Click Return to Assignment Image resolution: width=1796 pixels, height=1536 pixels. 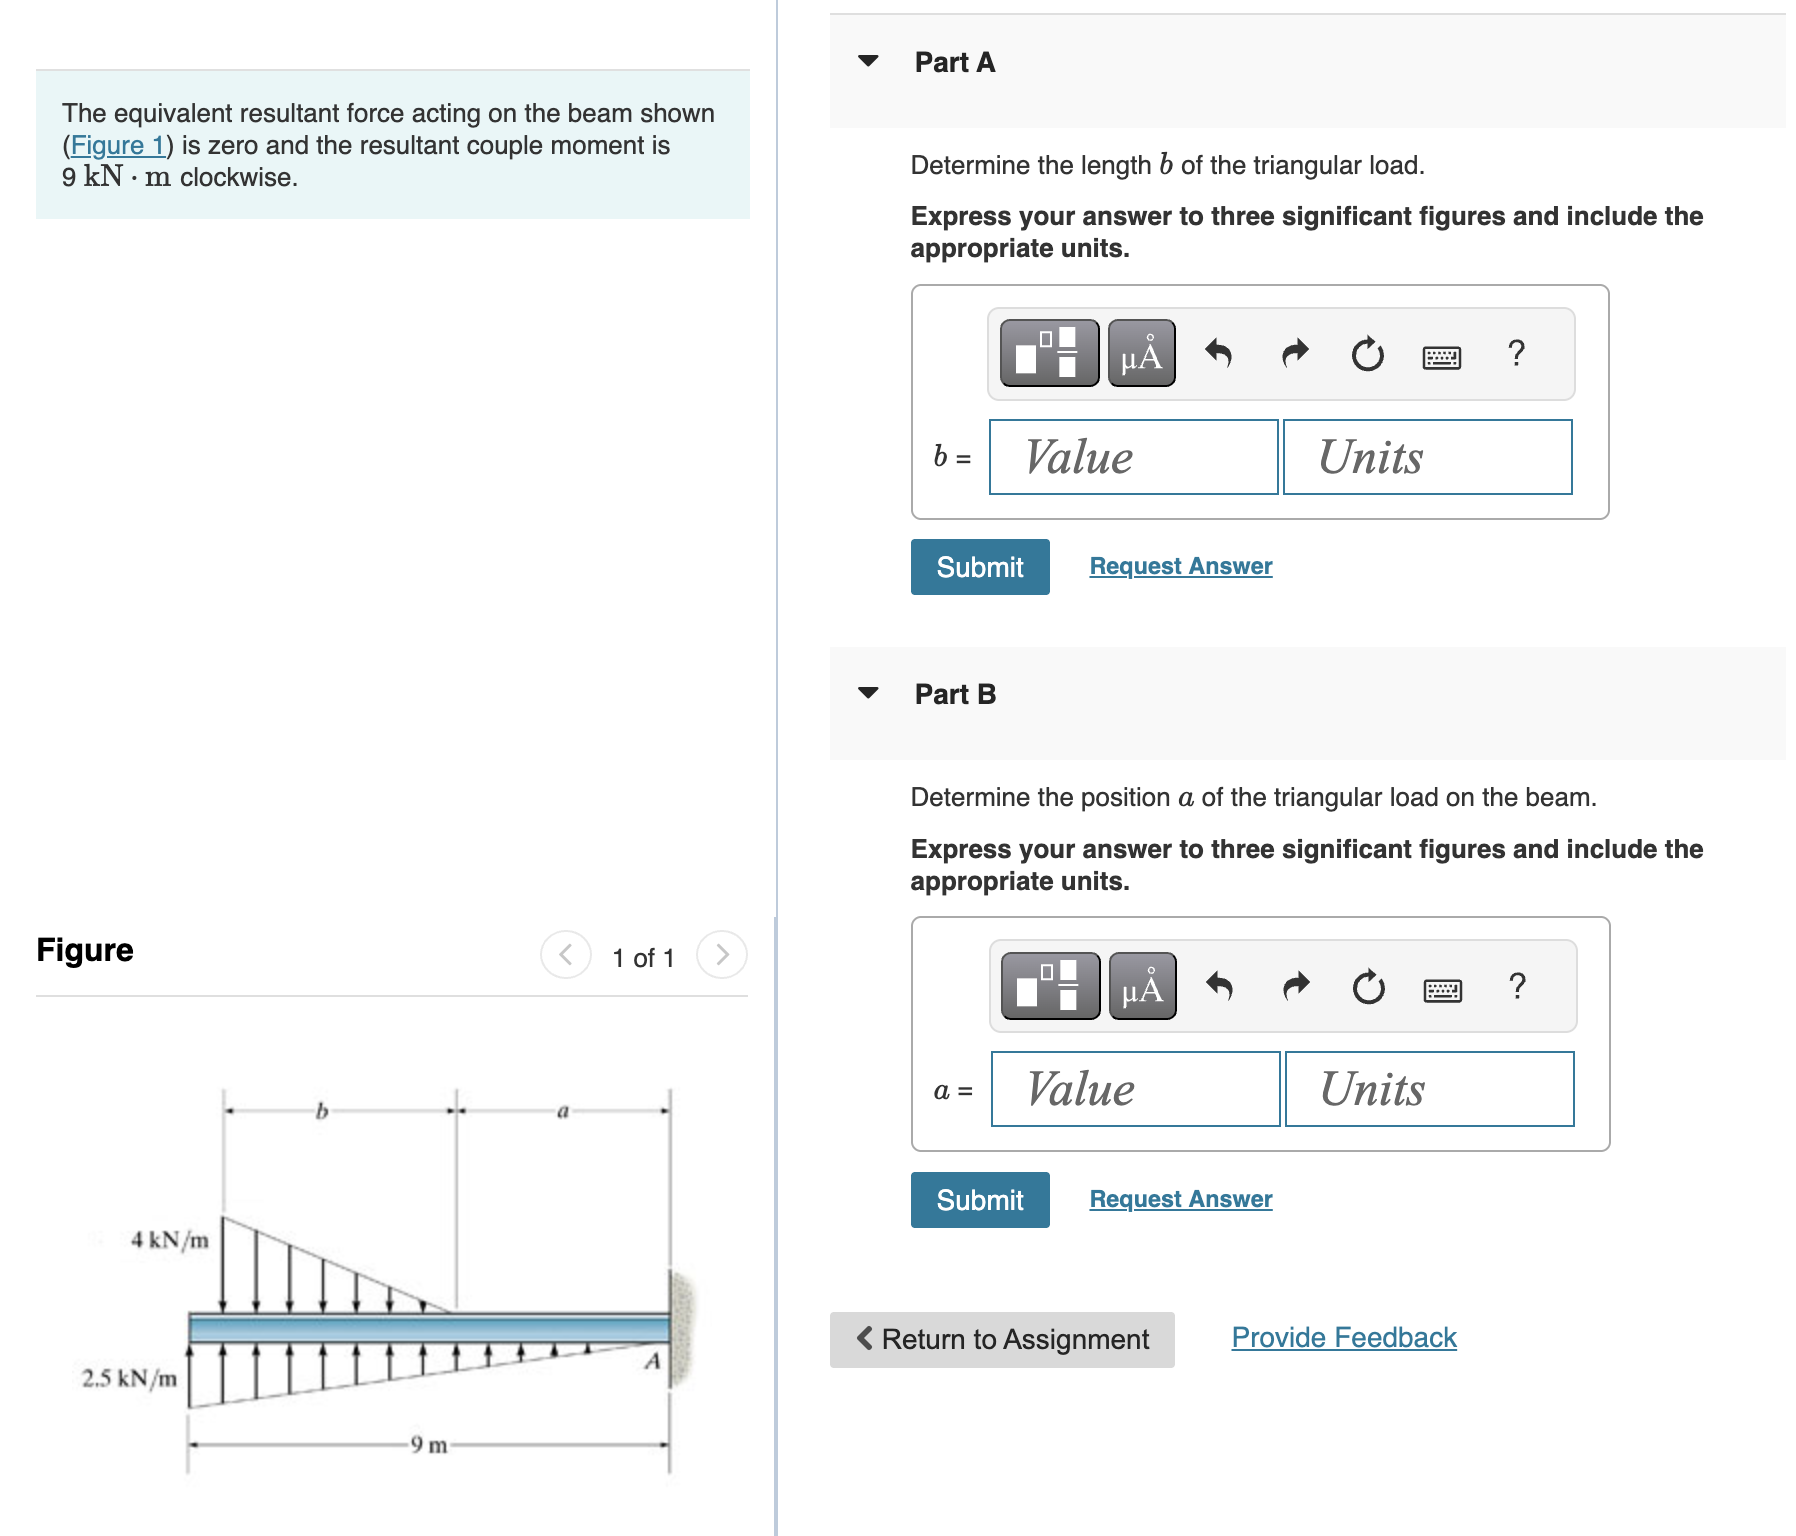coord(1001,1339)
